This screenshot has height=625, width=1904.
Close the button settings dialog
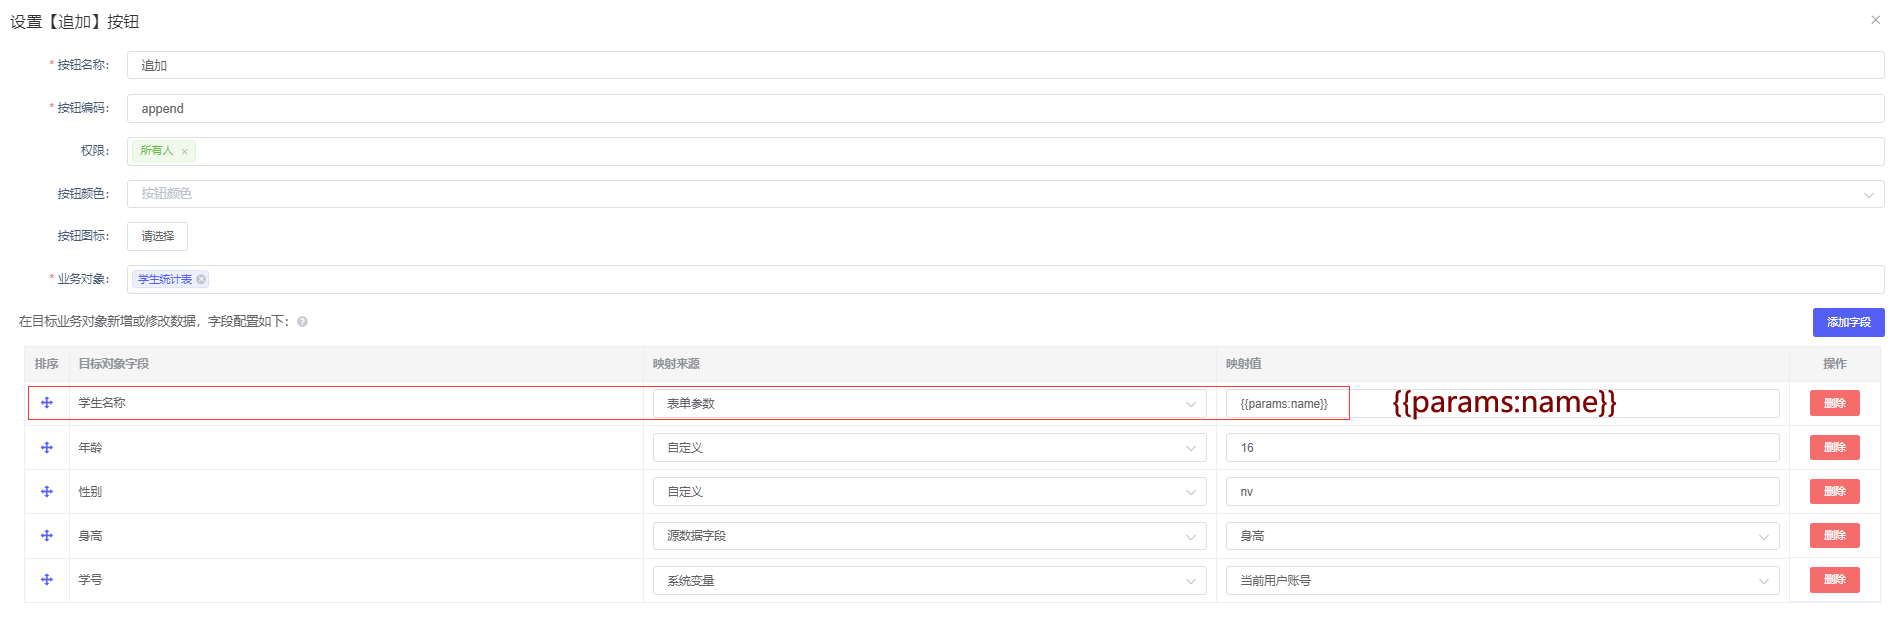(x=1875, y=20)
